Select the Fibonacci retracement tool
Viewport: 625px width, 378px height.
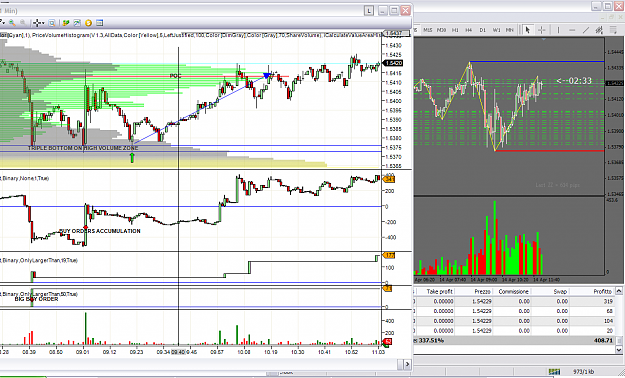[613, 30]
